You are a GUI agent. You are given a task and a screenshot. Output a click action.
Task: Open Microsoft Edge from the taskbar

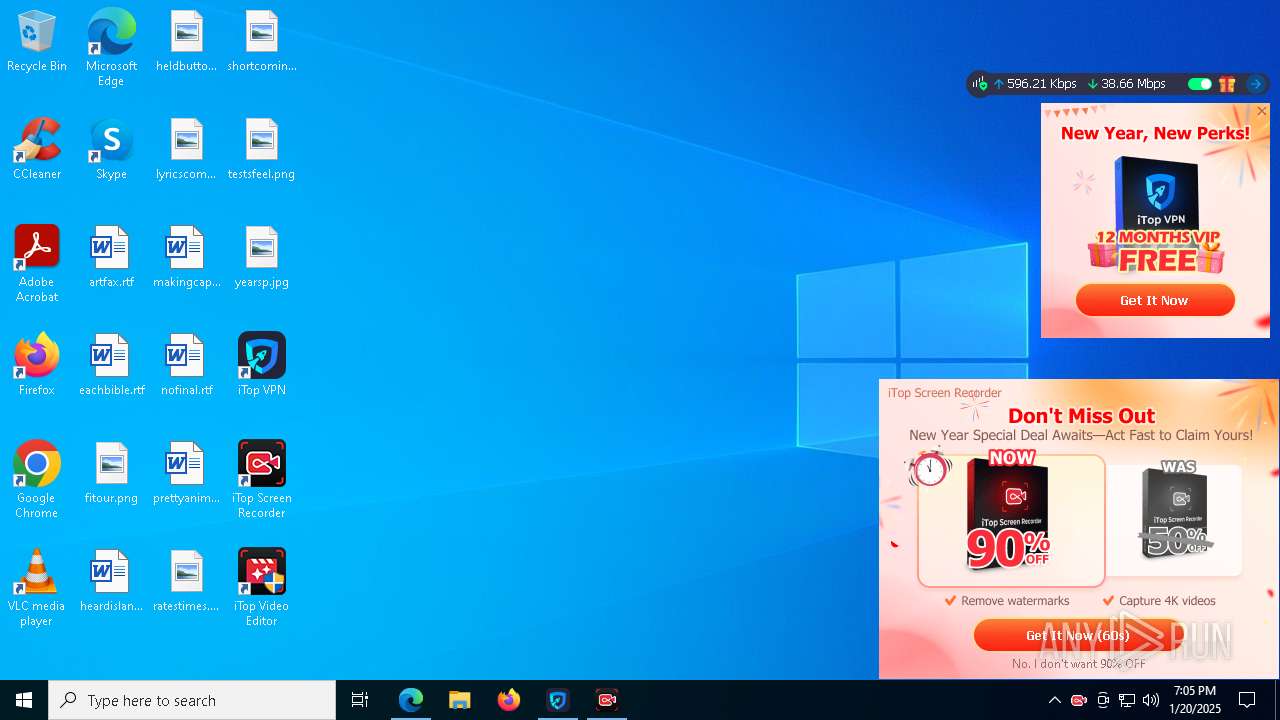coord(411,700)
